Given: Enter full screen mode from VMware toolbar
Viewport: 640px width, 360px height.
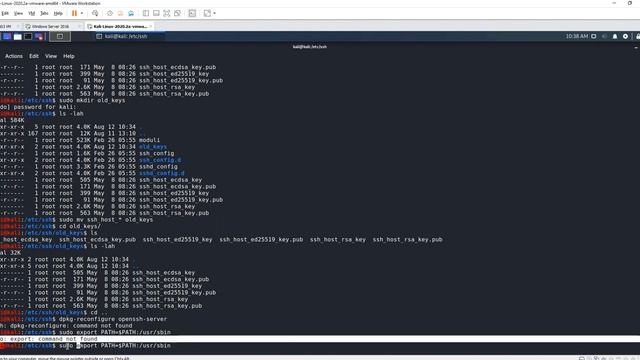Looking at the screenshot, I should pos(167,13).
